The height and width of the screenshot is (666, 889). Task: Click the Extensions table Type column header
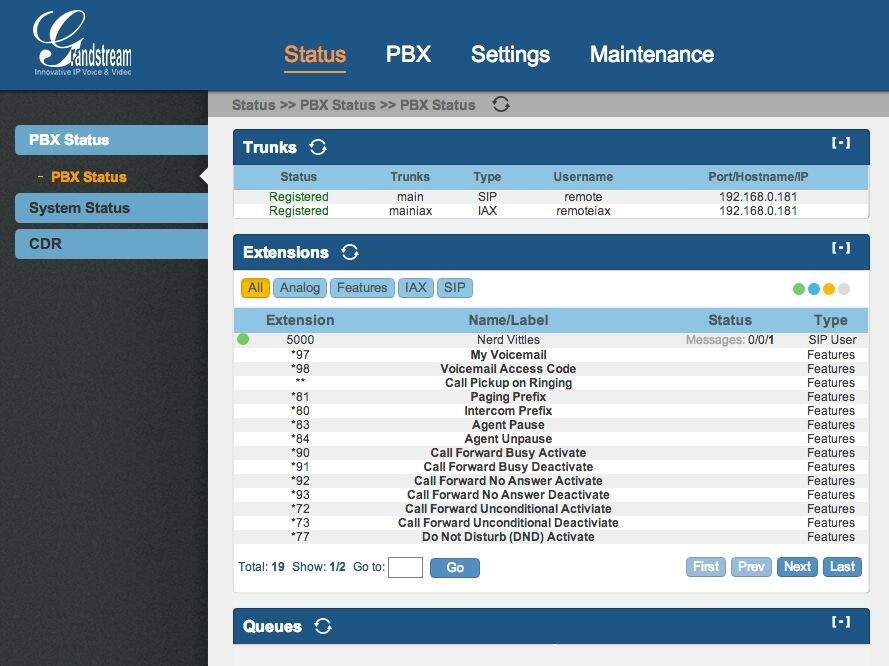831,320
